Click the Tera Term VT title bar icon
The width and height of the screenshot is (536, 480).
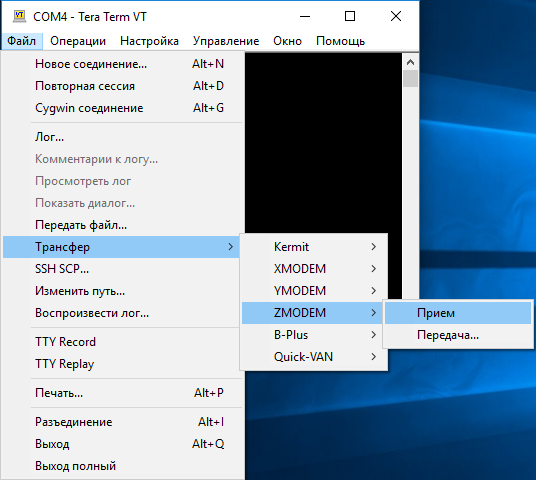click(19, 16)
